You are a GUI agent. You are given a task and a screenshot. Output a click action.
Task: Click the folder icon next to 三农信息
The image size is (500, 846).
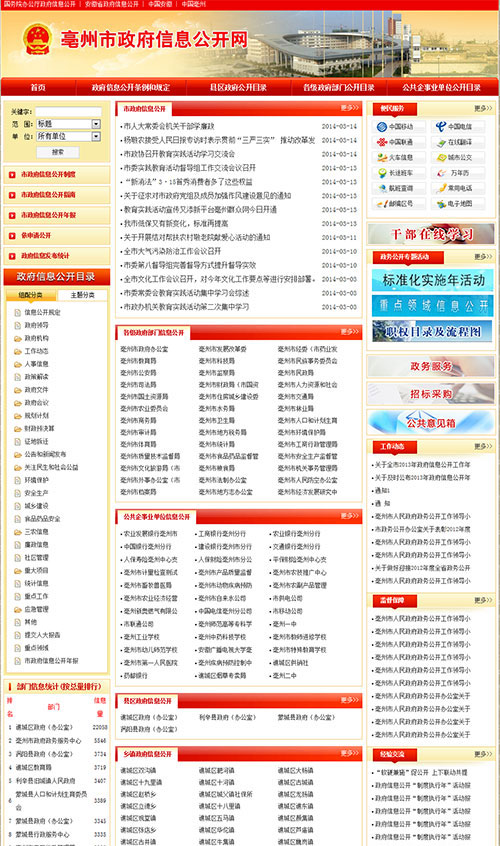[18, 532]
